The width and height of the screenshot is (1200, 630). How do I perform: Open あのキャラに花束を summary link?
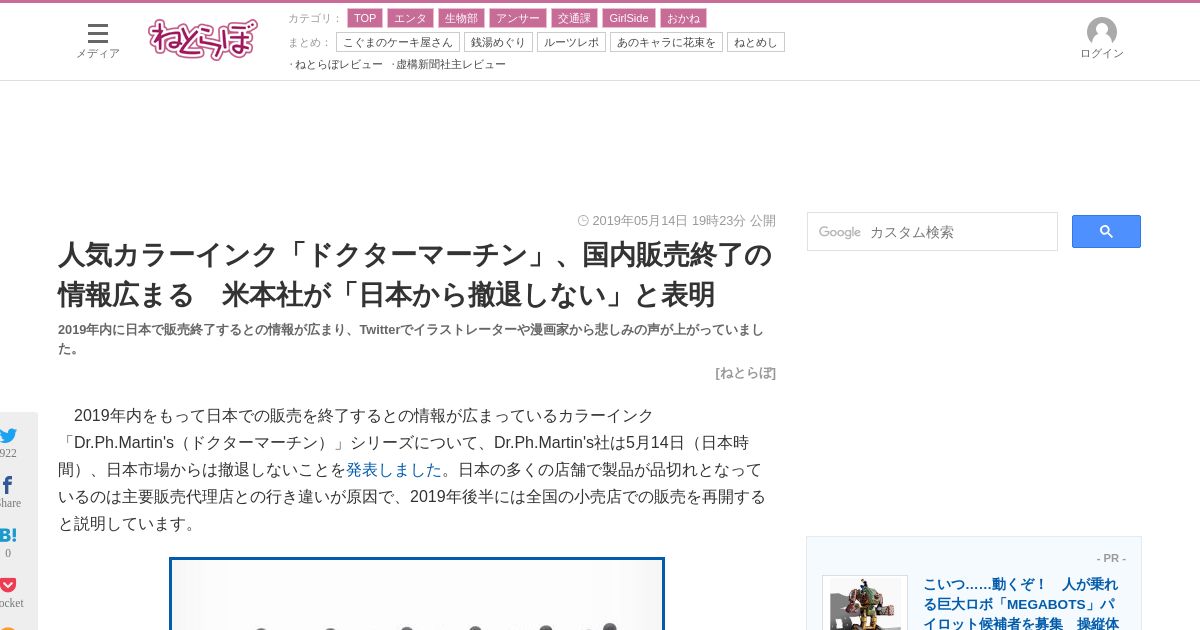tap(666, 42)
